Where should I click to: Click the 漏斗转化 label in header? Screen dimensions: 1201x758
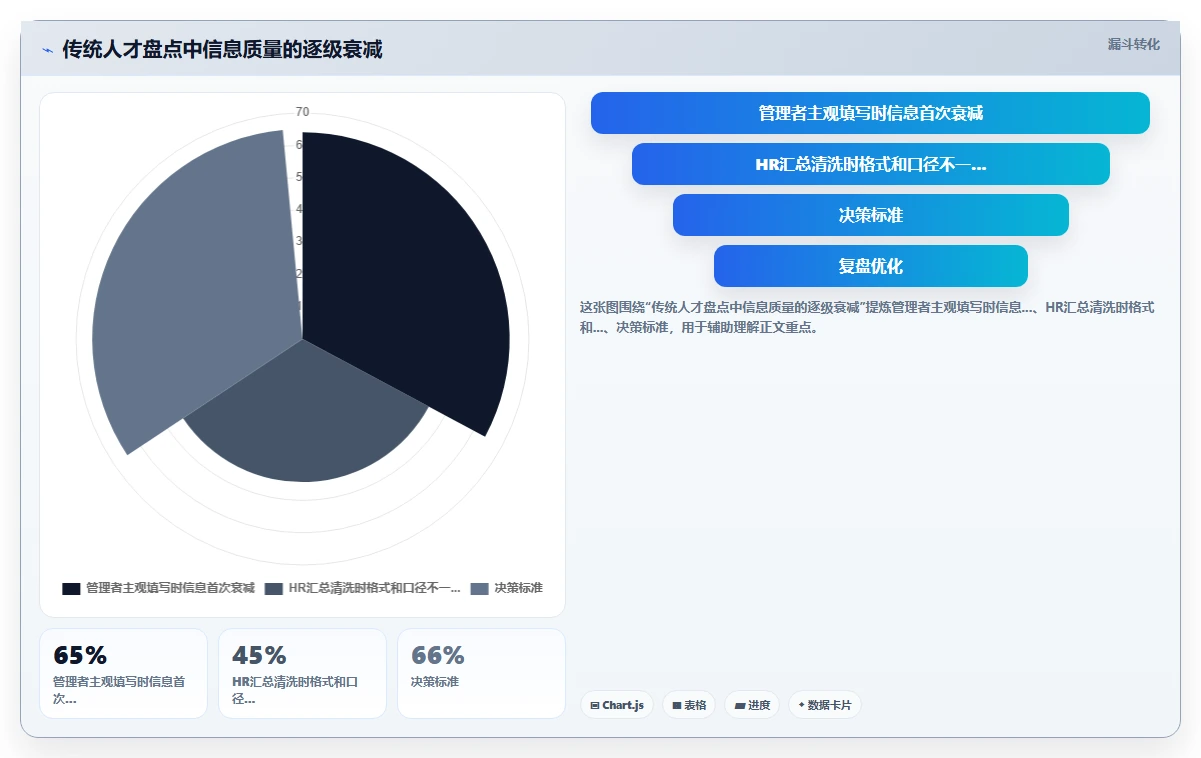pos(1134,44)
